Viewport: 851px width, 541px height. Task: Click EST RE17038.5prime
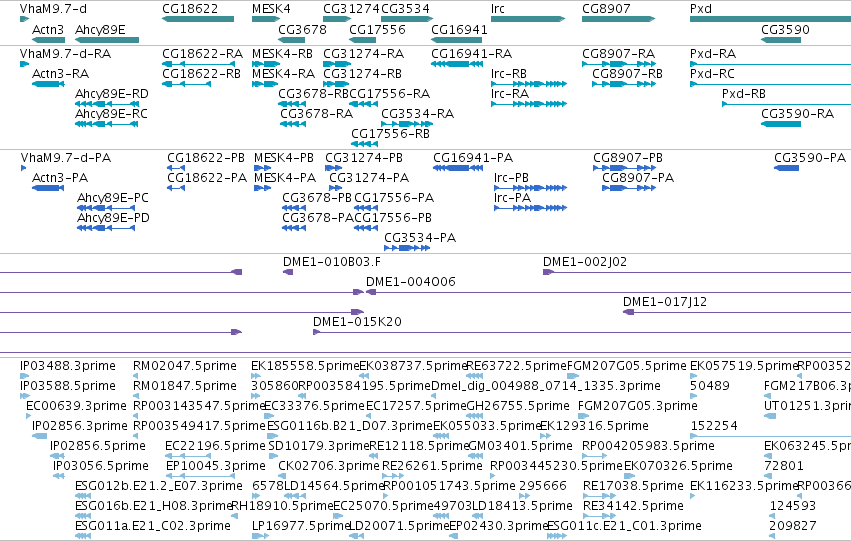599,497
